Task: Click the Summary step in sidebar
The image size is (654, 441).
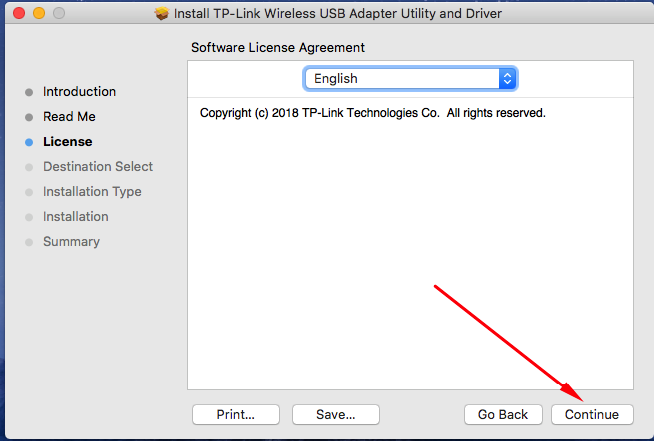Action: coord(71,242)
